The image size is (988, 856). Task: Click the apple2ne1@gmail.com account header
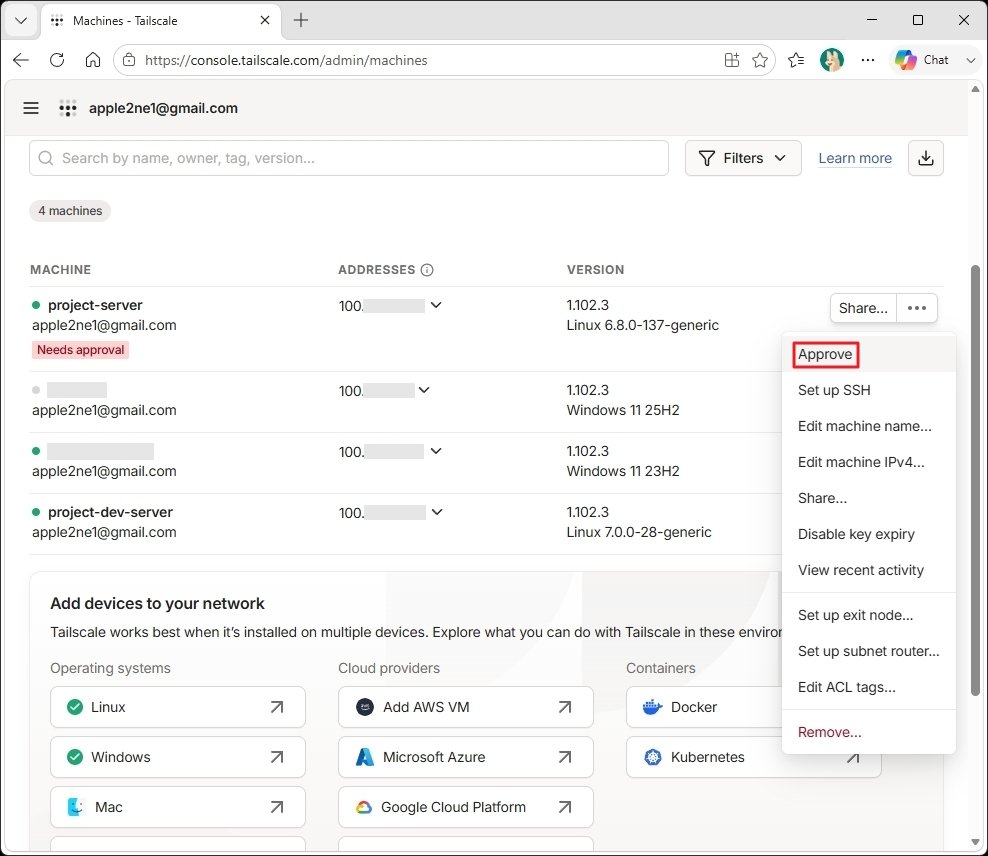(163, 108)
